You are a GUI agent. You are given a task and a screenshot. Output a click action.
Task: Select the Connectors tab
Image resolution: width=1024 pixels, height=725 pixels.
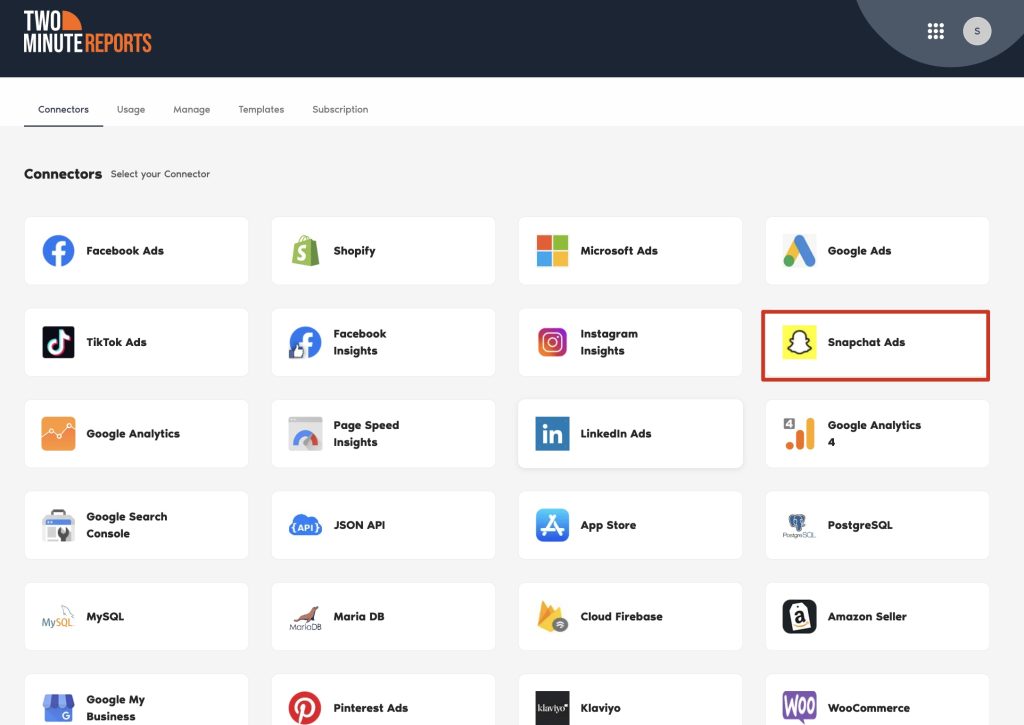coord(63,110)
